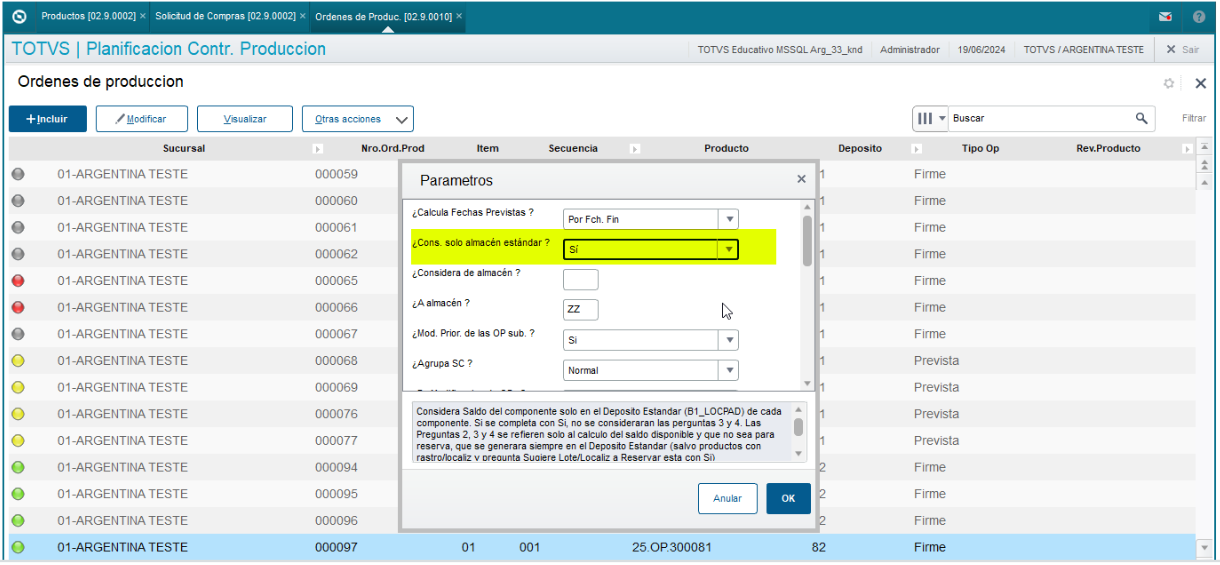Viewport: 1220px width, 565px height.
Task: Open Cons. solo almacén estándar dropdown
Action: click(x=729, y=250)
